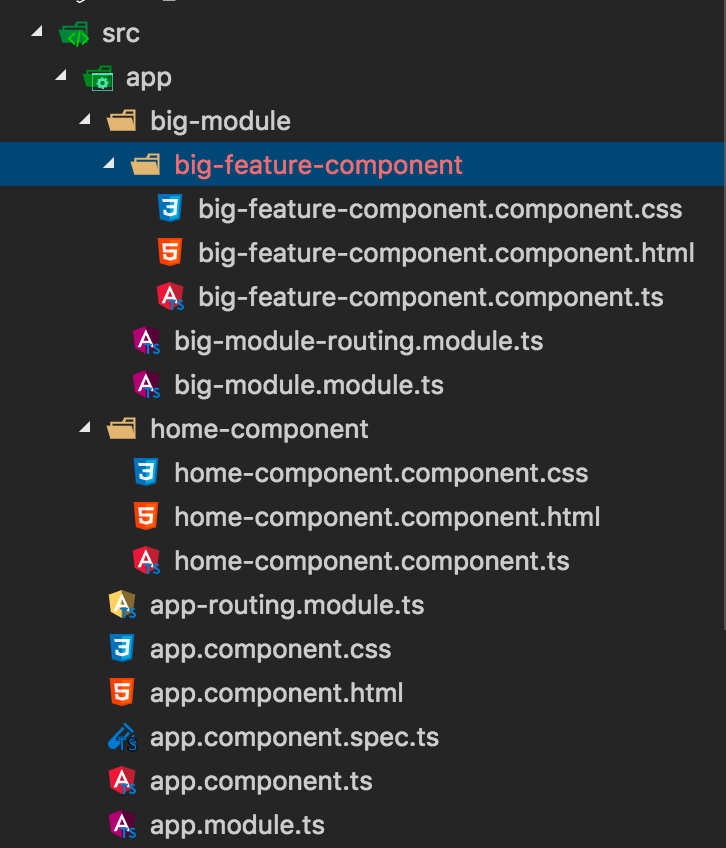Image resolution: width=726 pixels, height=848 pixels.
Task: Collapse the home-component folder arrow
Action: [86, 429]
